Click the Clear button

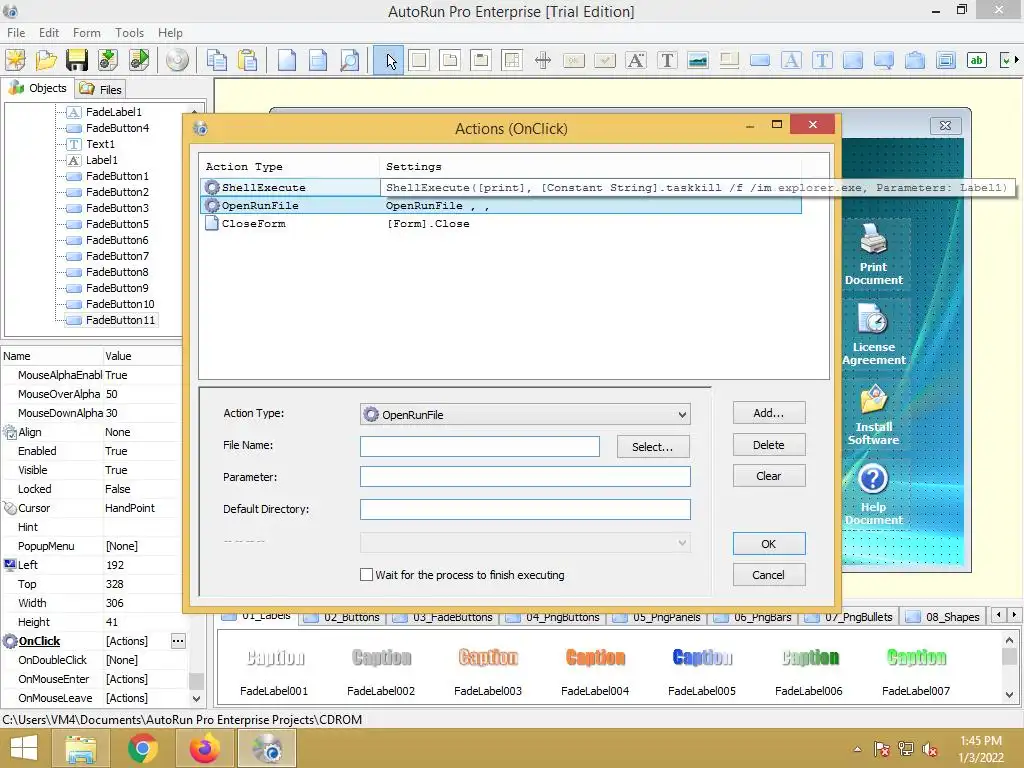(769, 476)
